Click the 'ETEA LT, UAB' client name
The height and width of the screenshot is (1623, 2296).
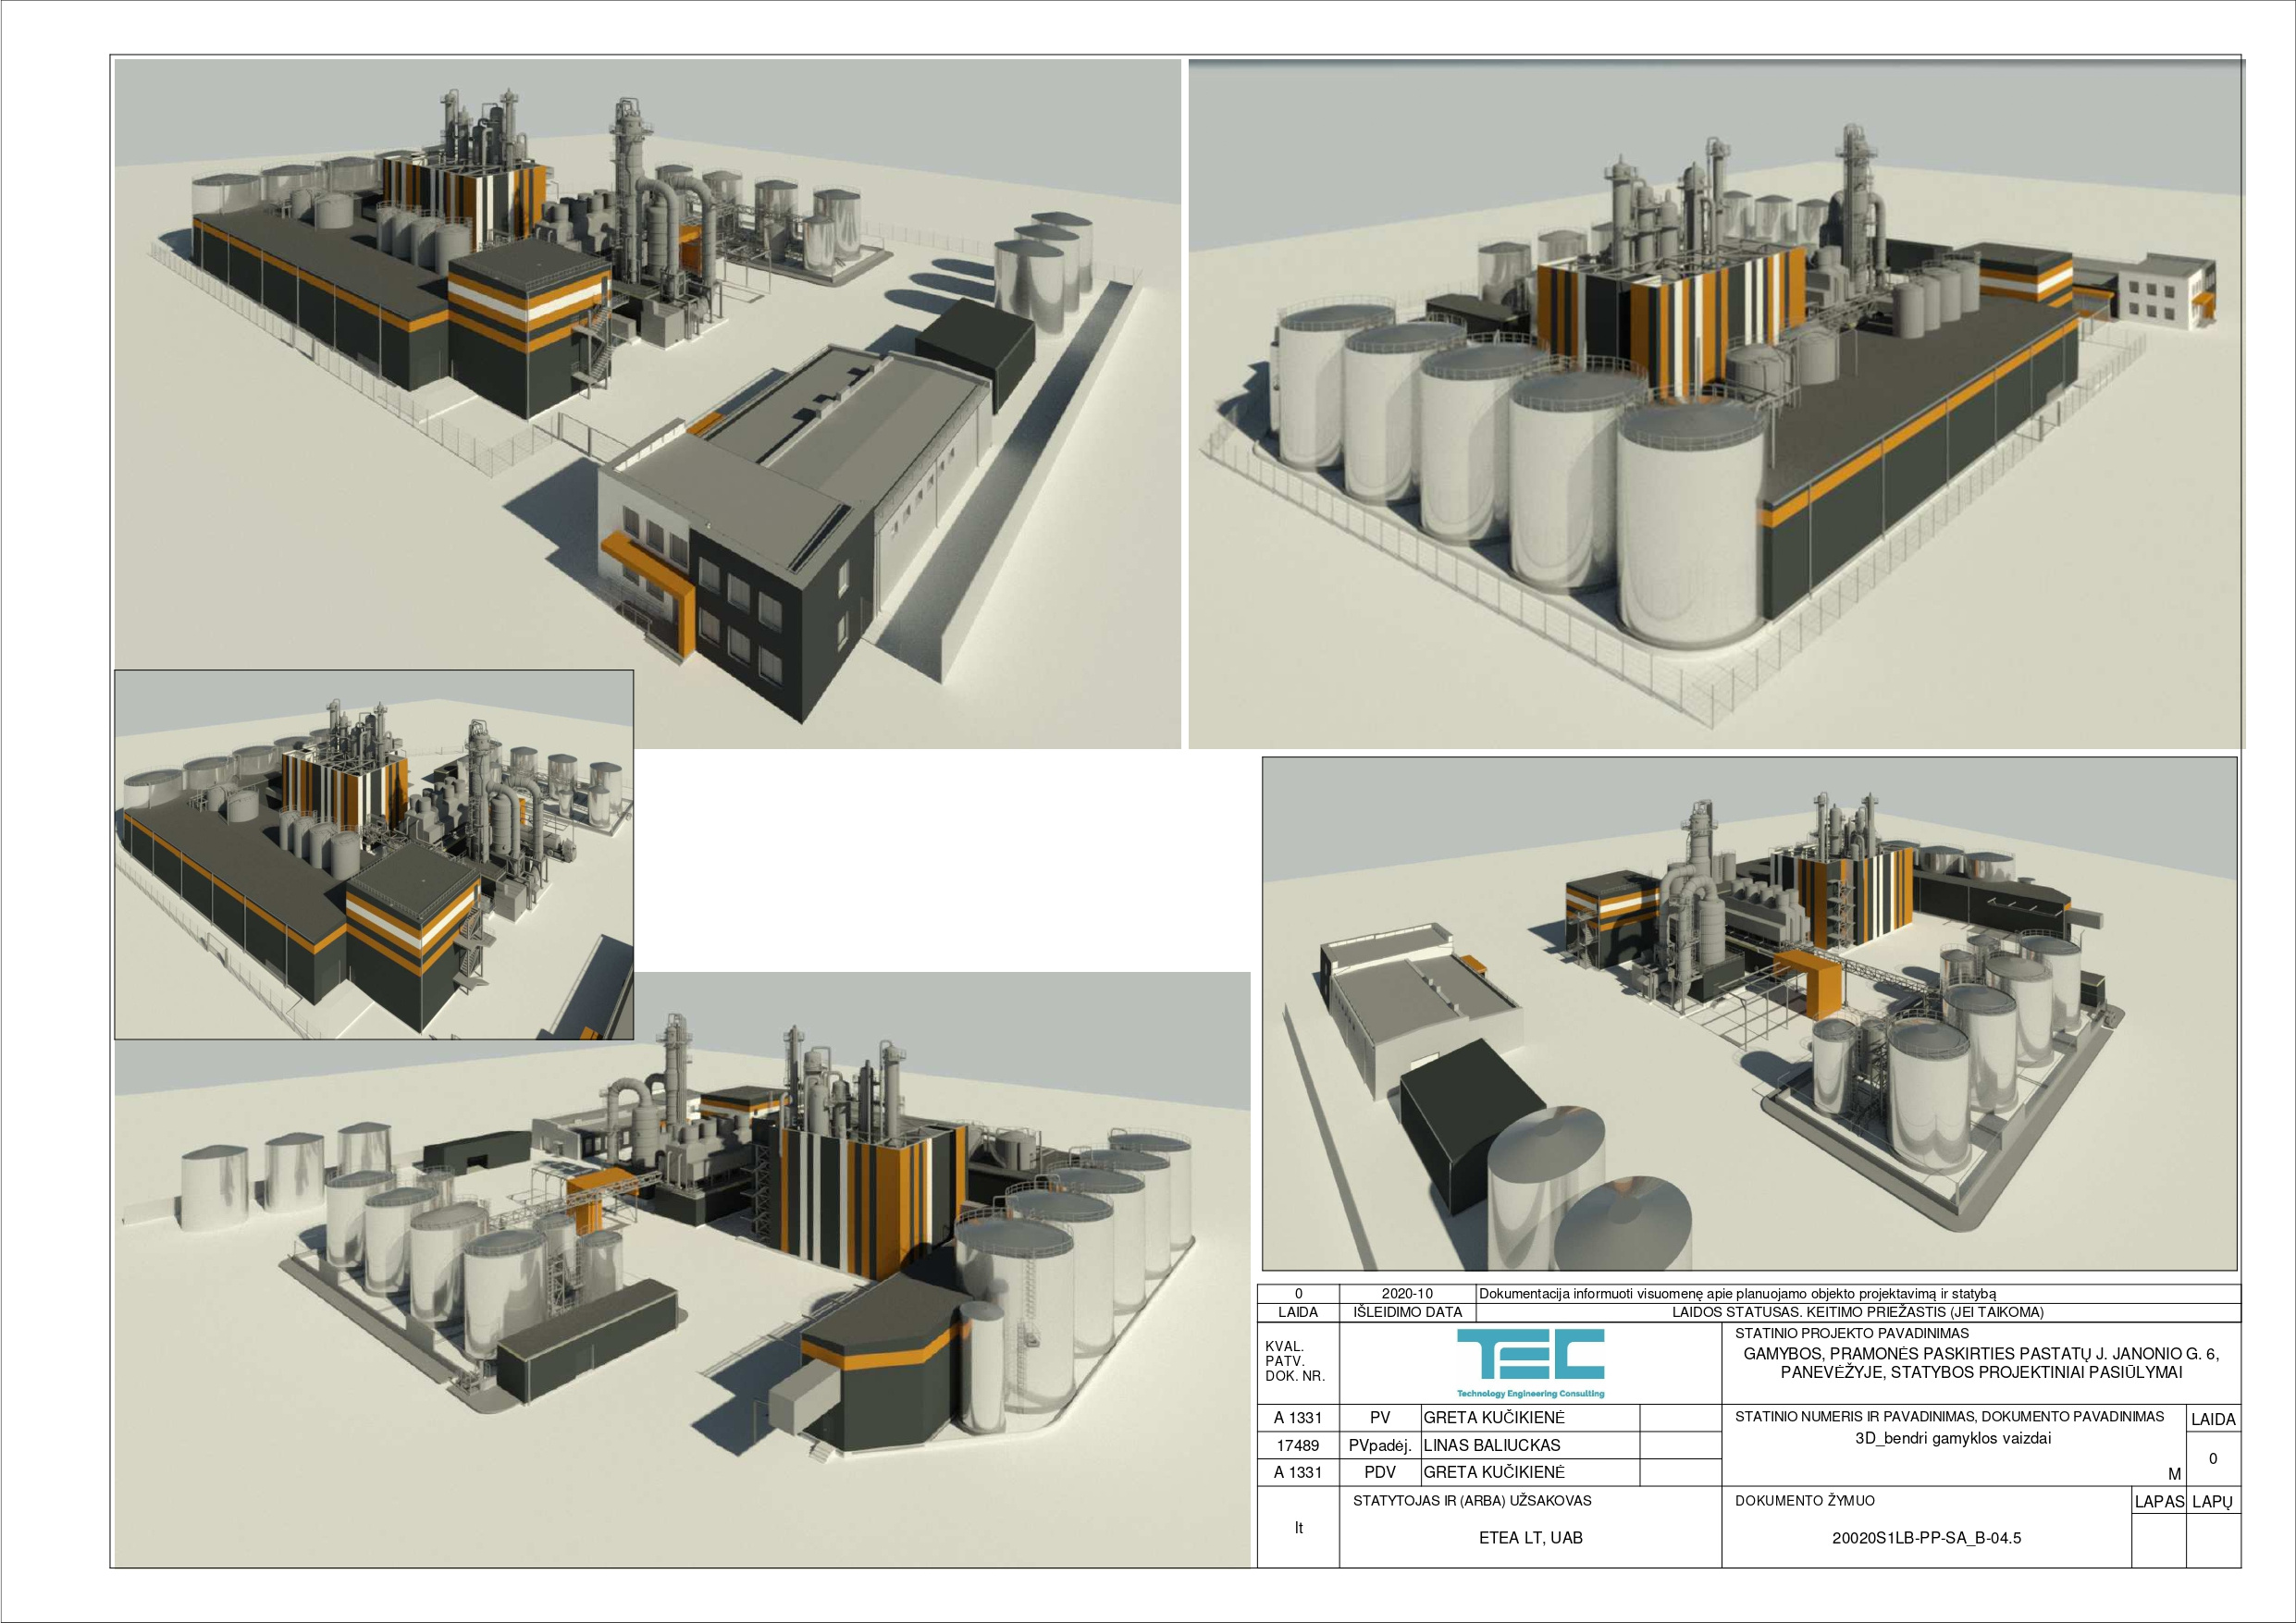click(x=1530, y=1538)
